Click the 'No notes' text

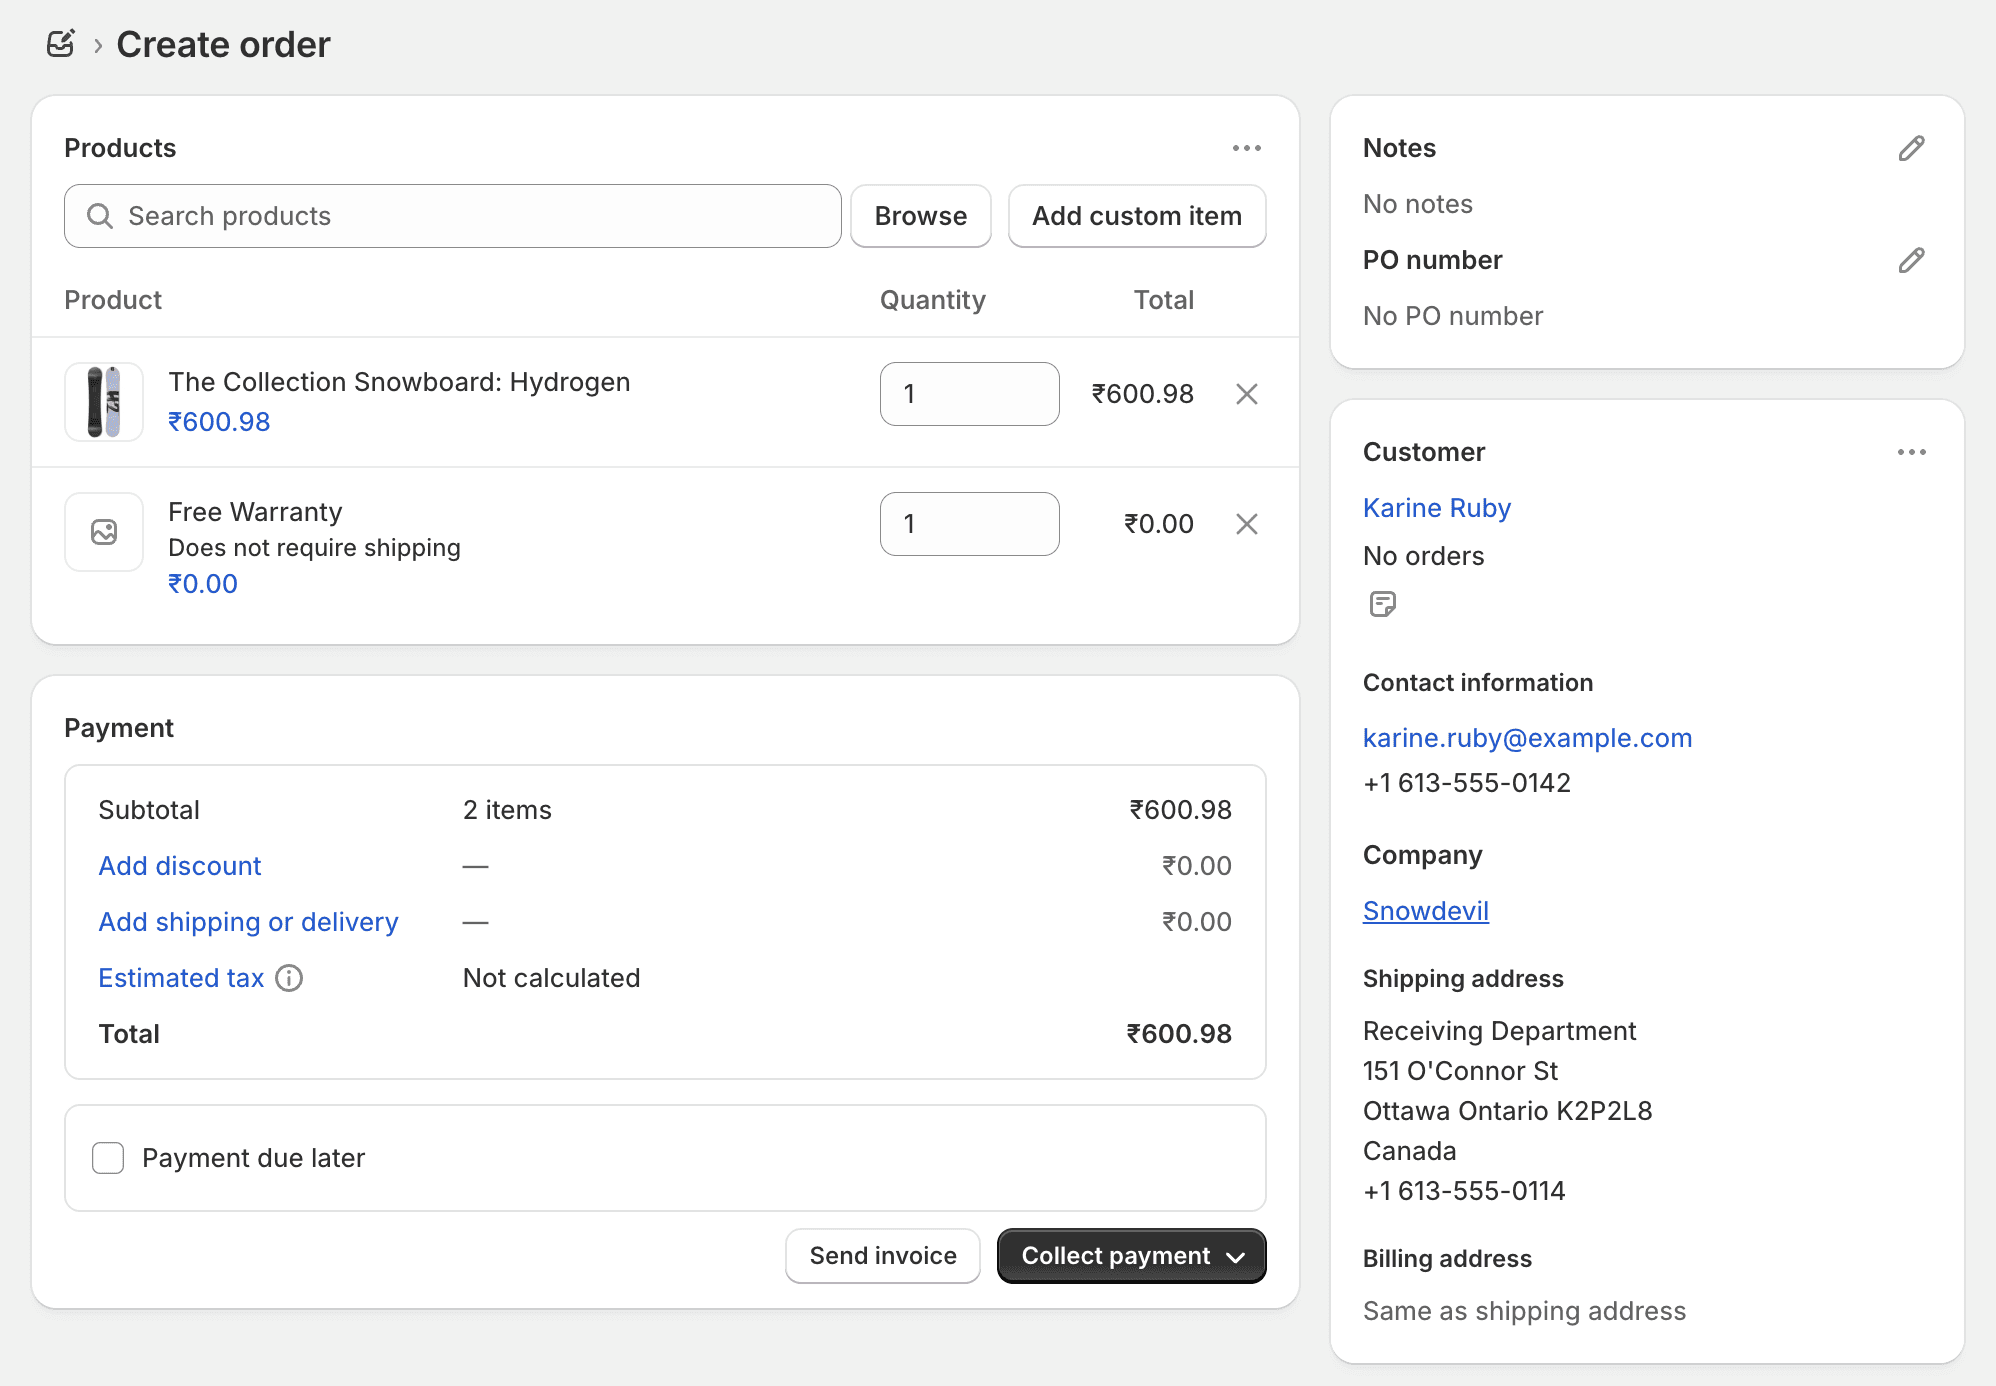(x=1417, y=204)
